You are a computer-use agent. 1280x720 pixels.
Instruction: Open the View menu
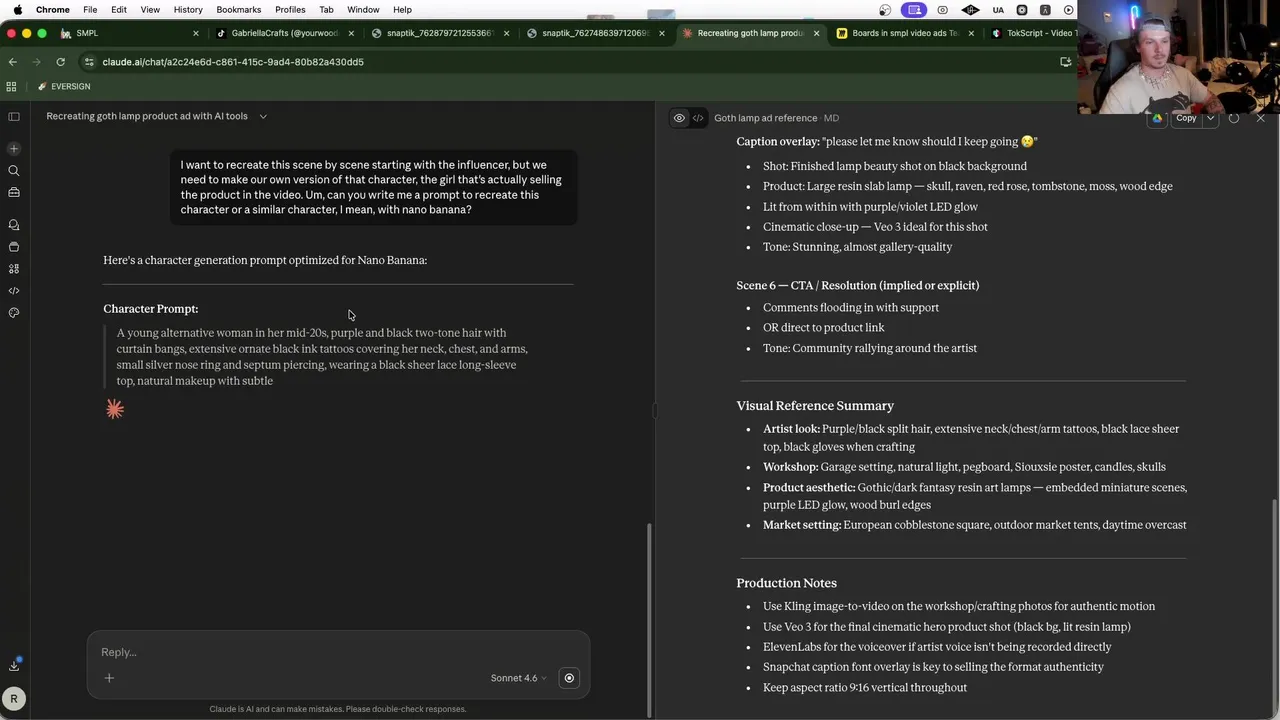[150, 10]
